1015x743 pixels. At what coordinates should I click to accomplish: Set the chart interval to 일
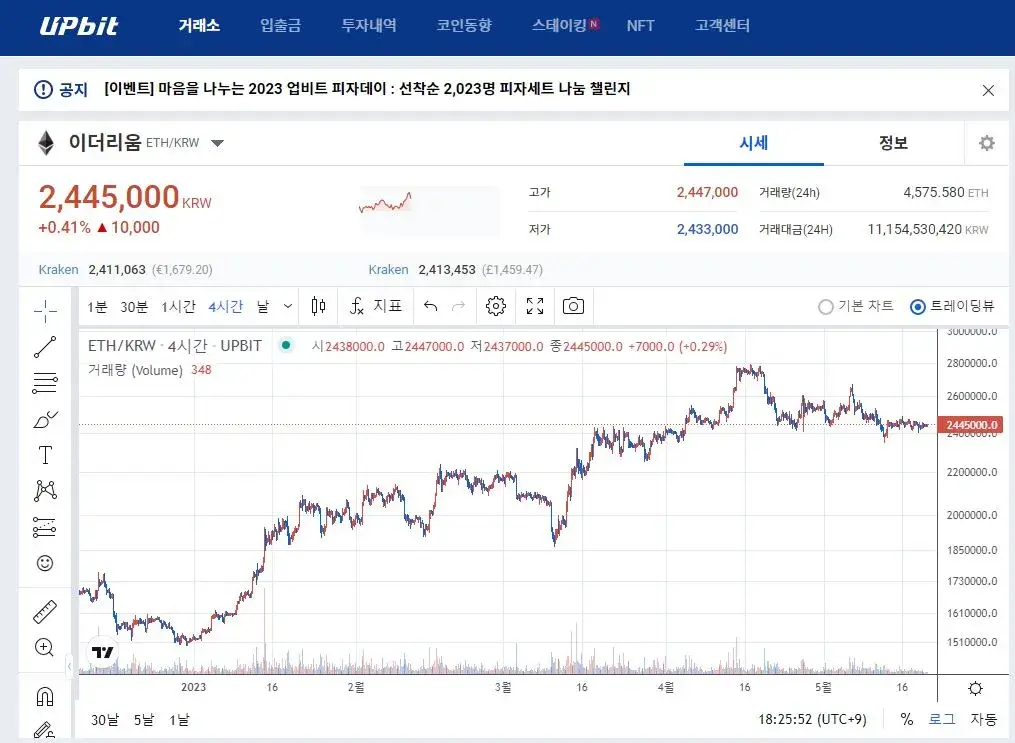263,306
